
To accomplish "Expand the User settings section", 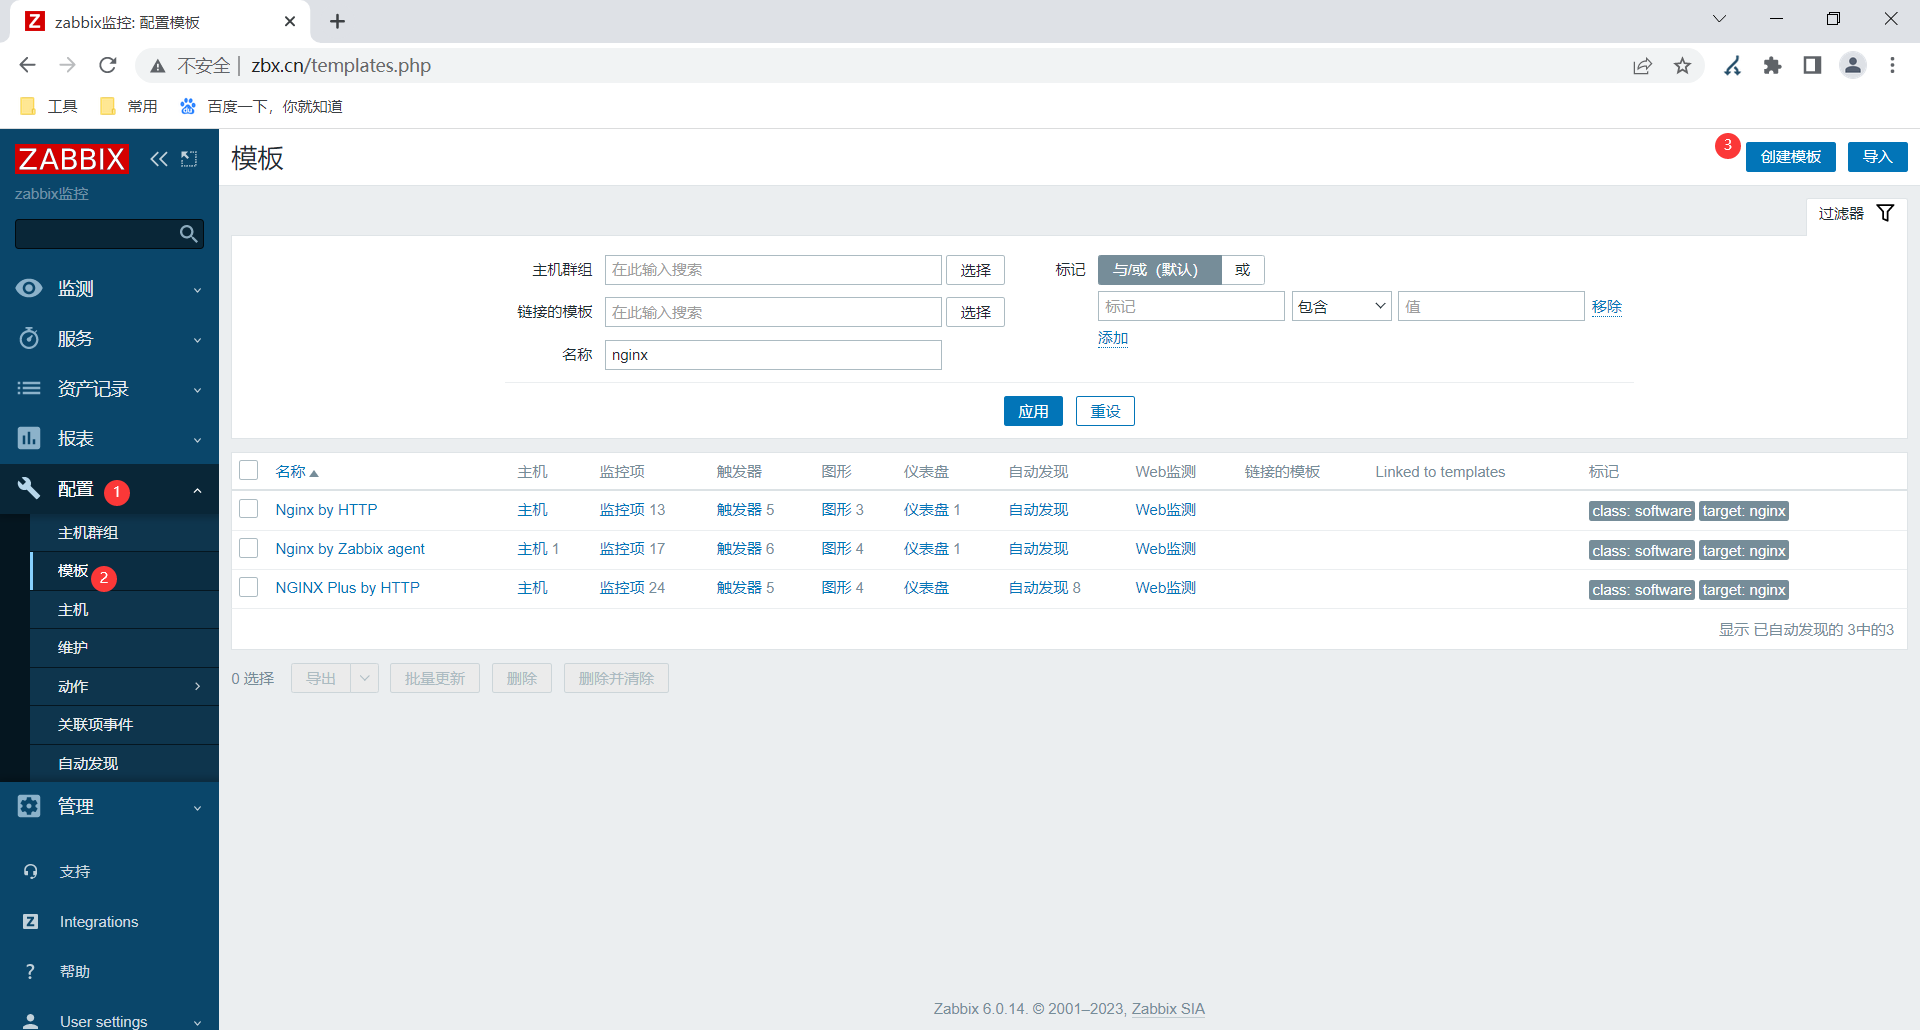I will pyautogui.click(x=109, y=1020).
